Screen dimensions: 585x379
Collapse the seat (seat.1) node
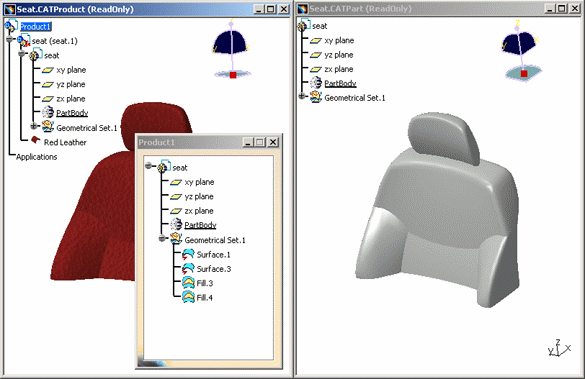coord(10,39)
